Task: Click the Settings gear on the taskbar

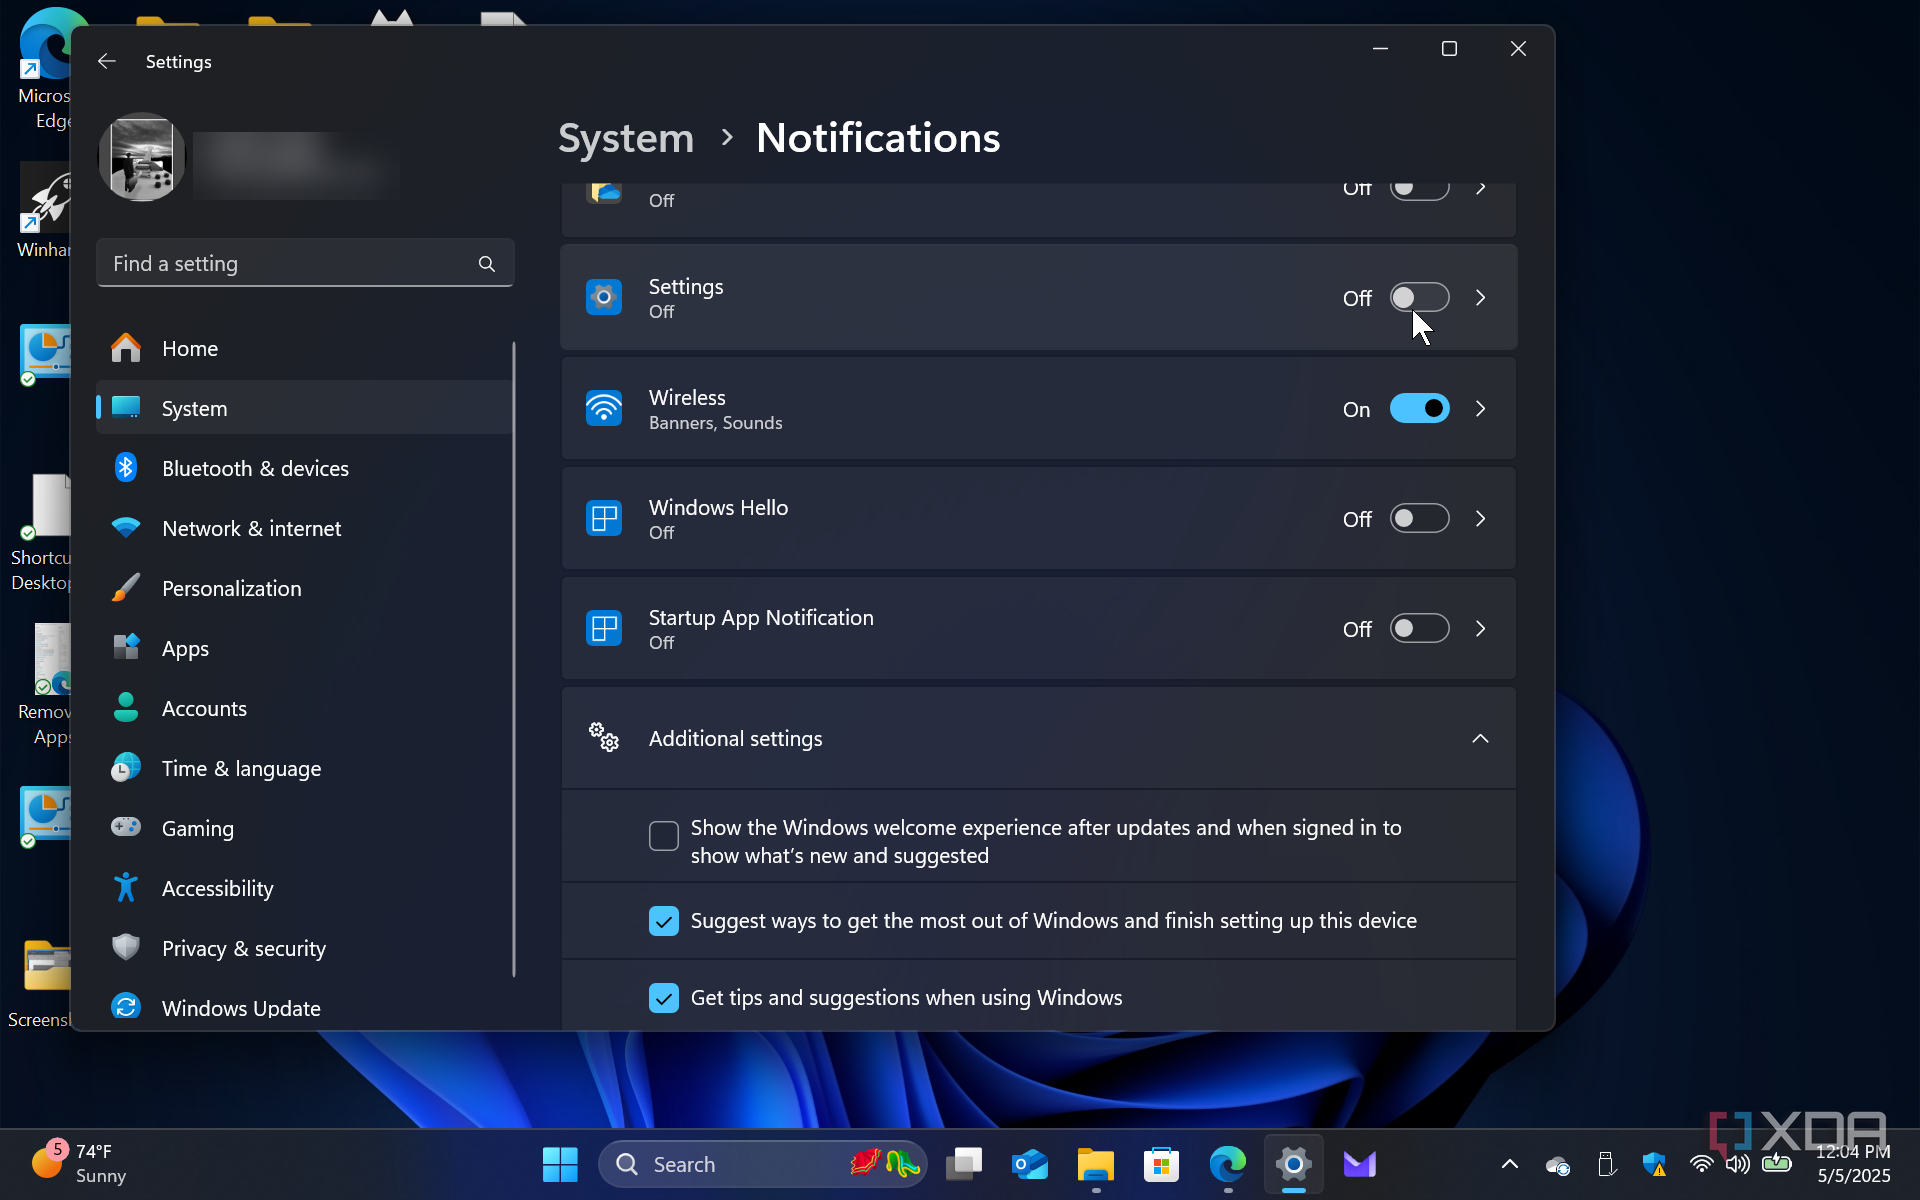Action: coord(1293,1164)
